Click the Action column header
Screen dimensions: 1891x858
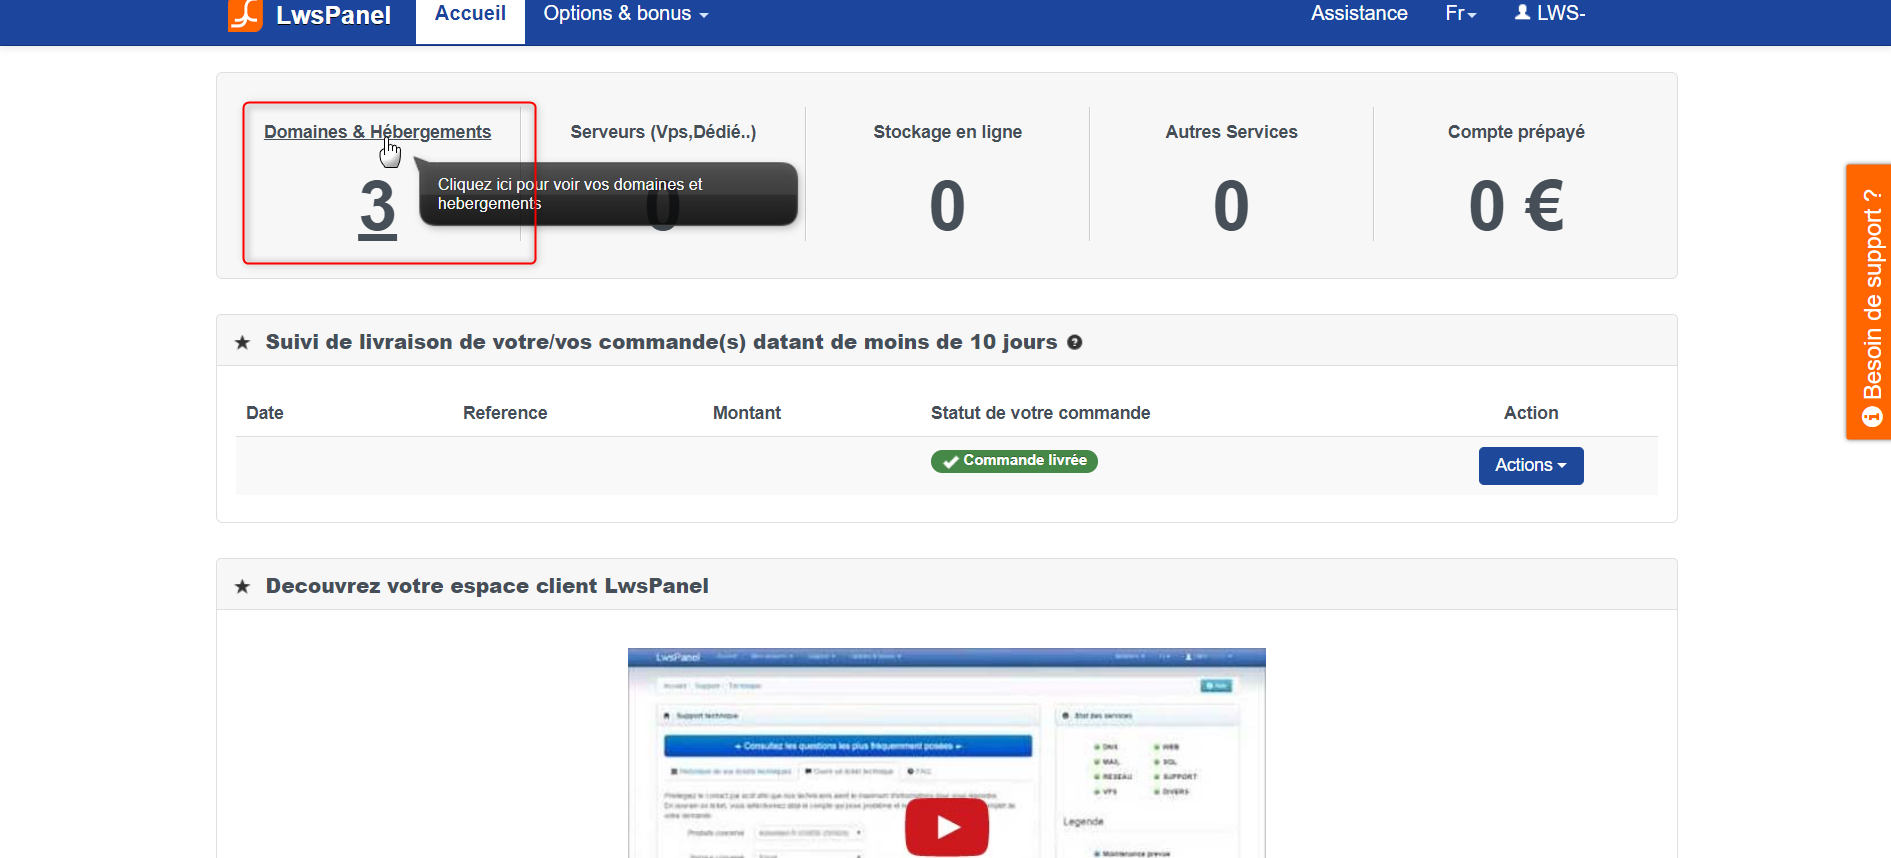(x=1531, y=413)
